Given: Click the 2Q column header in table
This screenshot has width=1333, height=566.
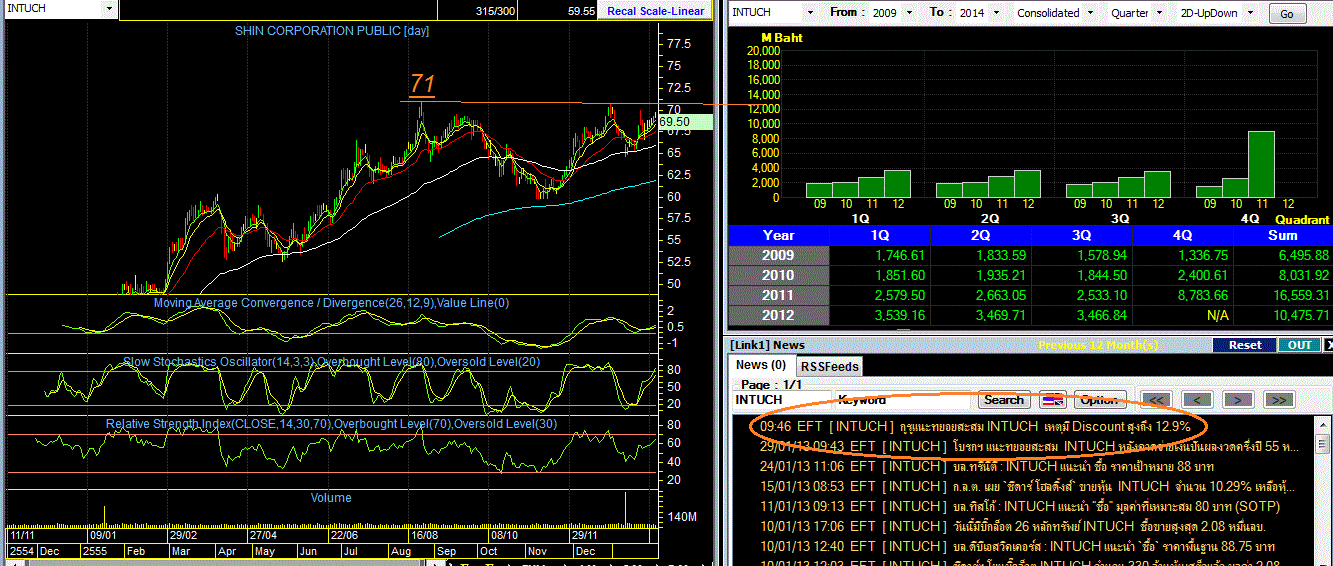Looking at the screenshot, I should click(981, 235).
